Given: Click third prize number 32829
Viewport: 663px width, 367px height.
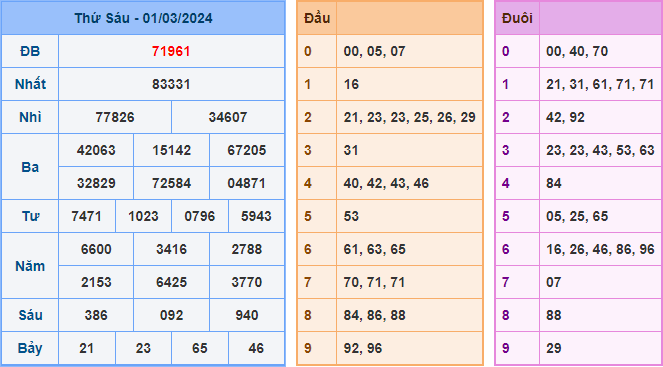Looking at the screenshot, I should (96, 183).
